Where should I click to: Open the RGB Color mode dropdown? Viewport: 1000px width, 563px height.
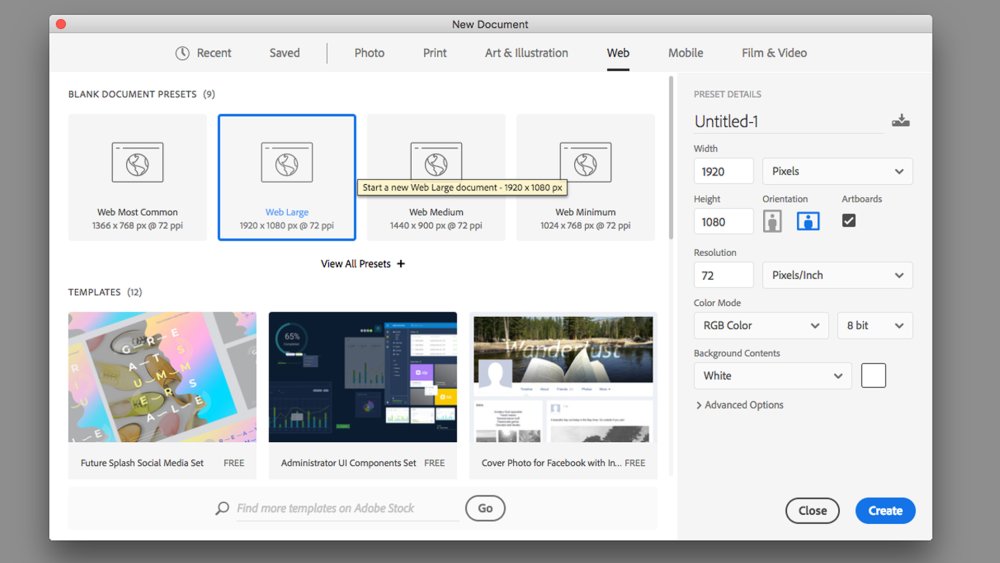click(761, 325)
